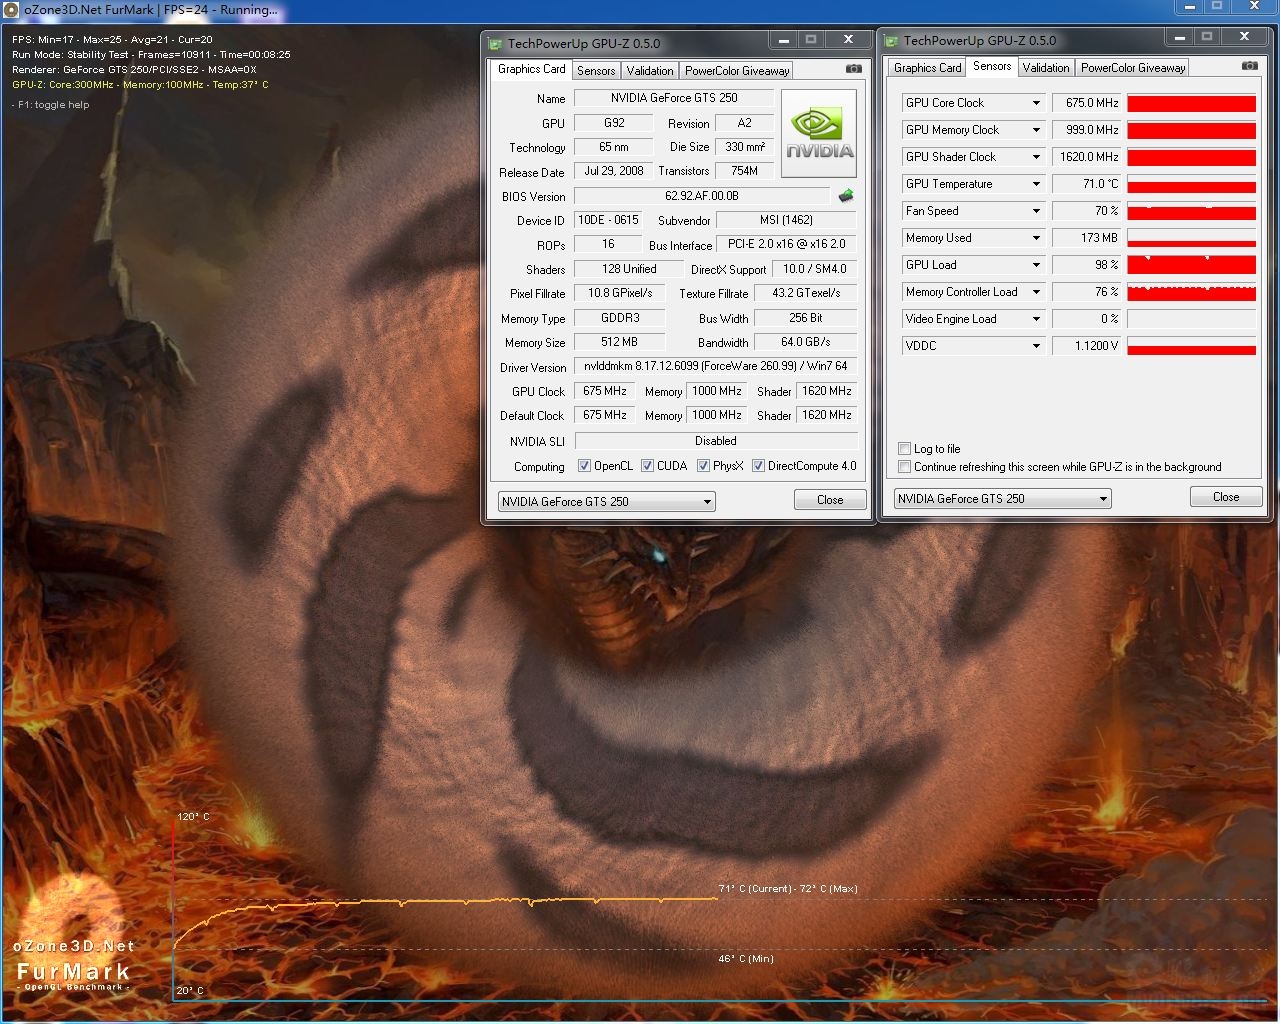Click the Memory Controller Load graph
The image size is (1280, 1024).
point(1191,292)
